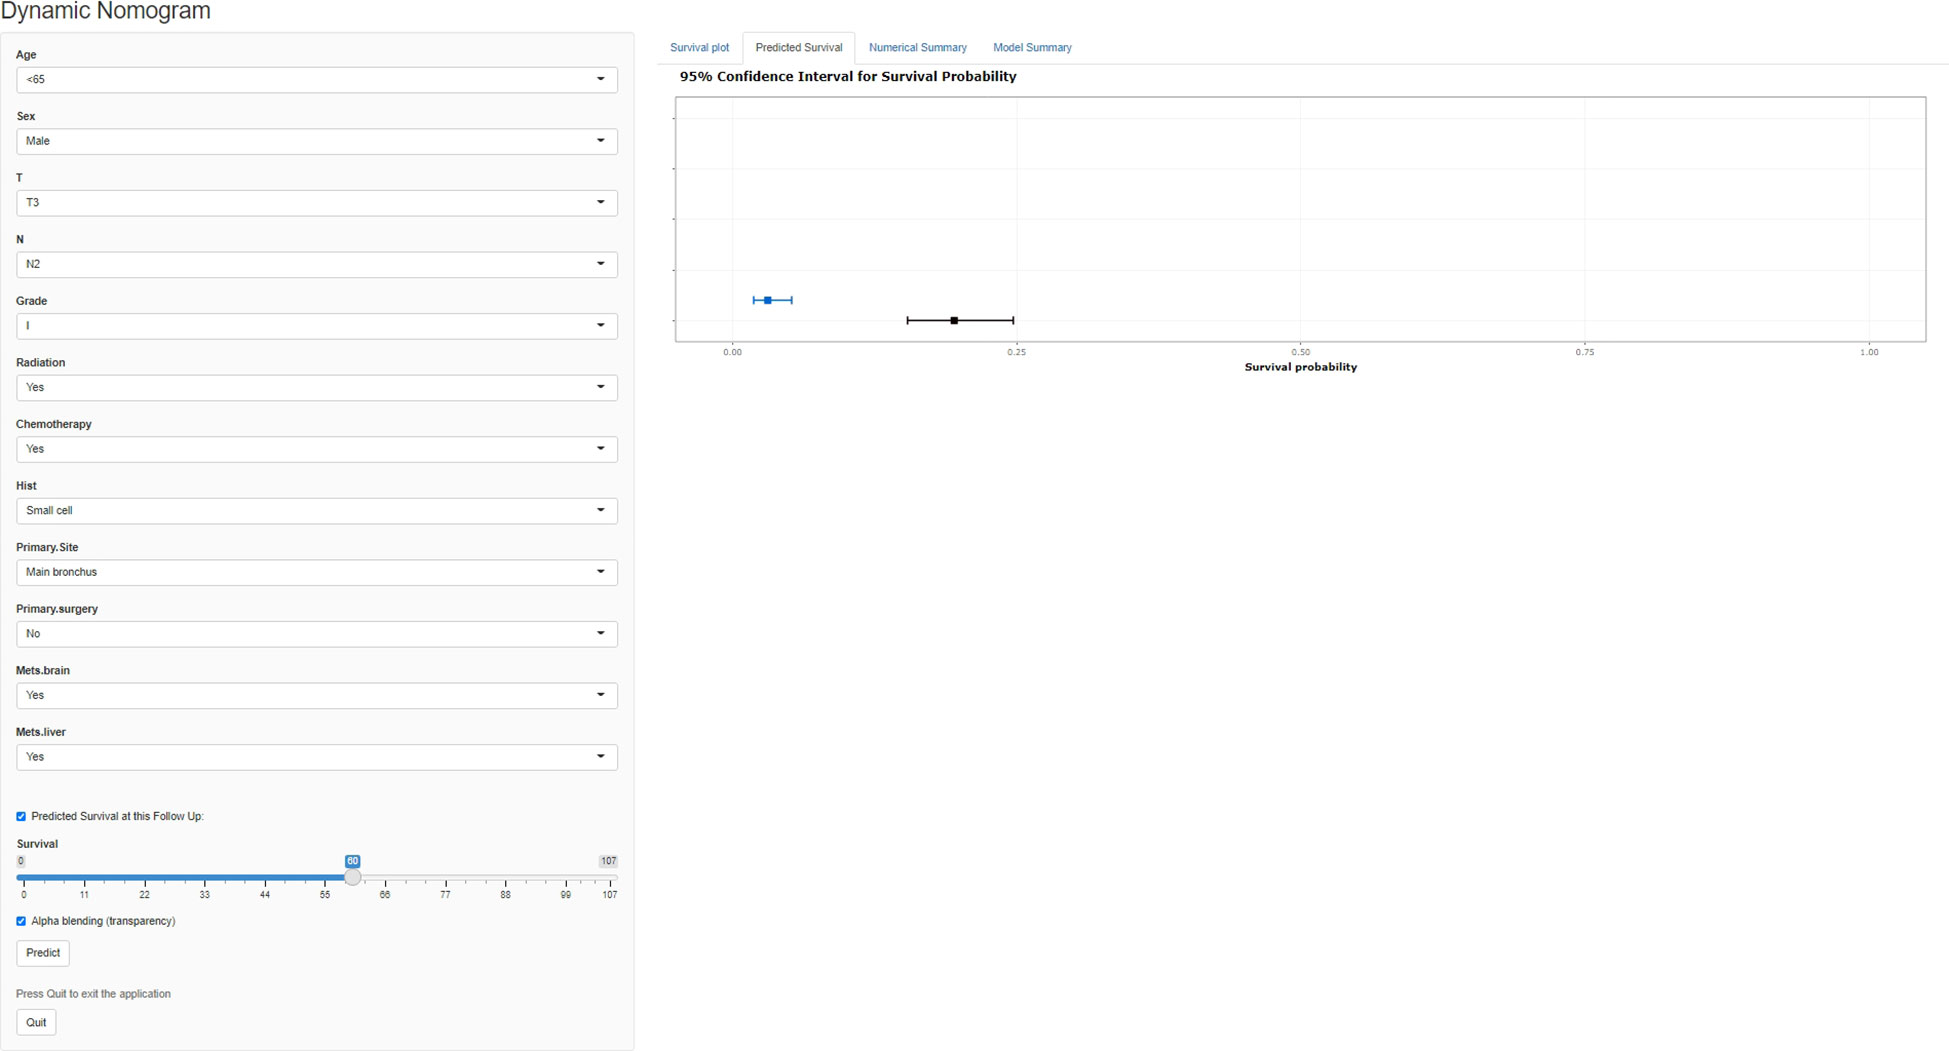
Task: Toggle Predicted Survival at this Follow Up checkbox
Action: [x=21, y=817]
